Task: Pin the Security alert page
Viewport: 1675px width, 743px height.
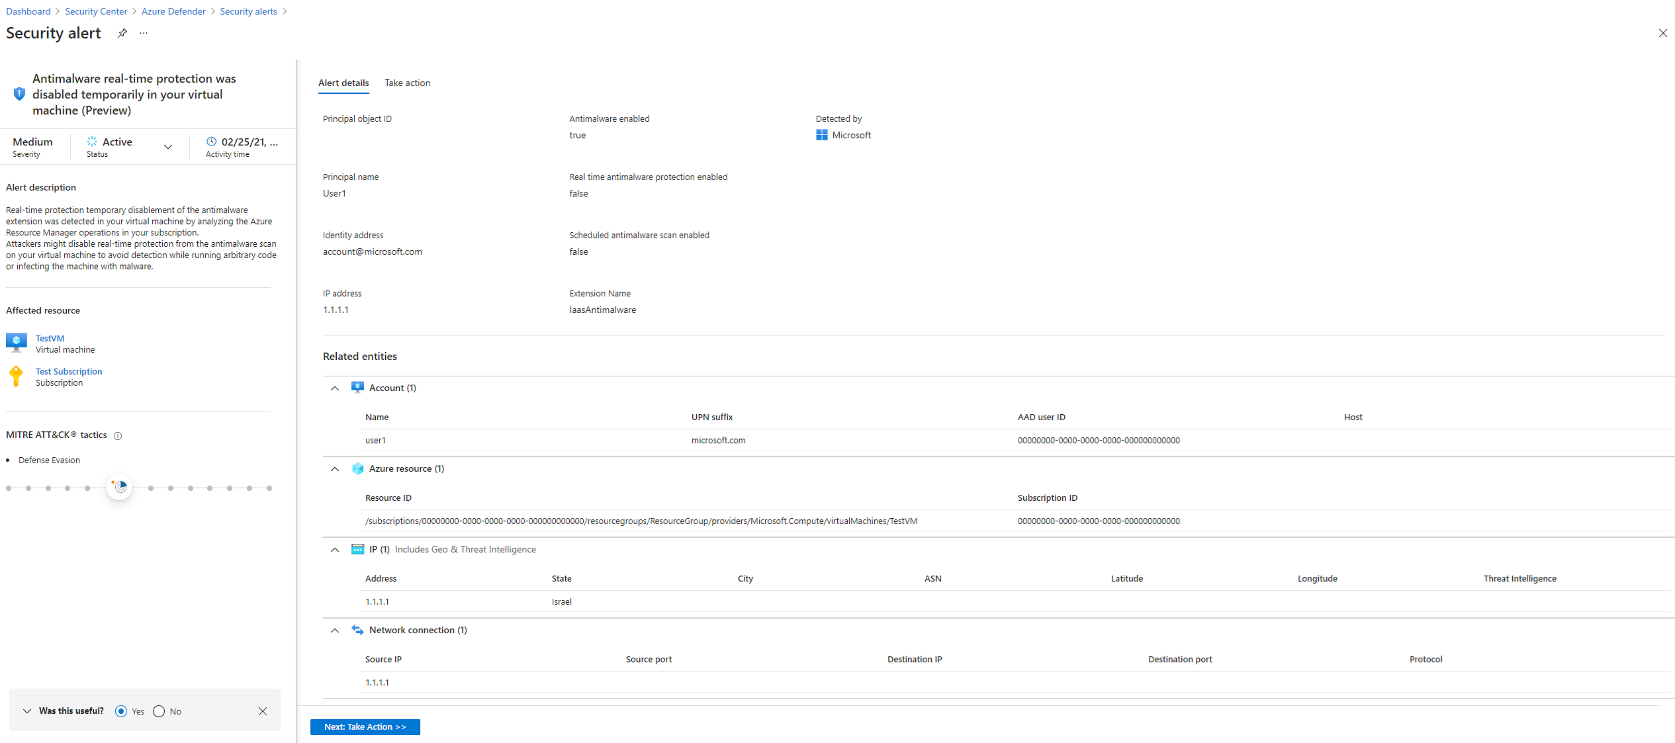Action: (x=122, y=33)
